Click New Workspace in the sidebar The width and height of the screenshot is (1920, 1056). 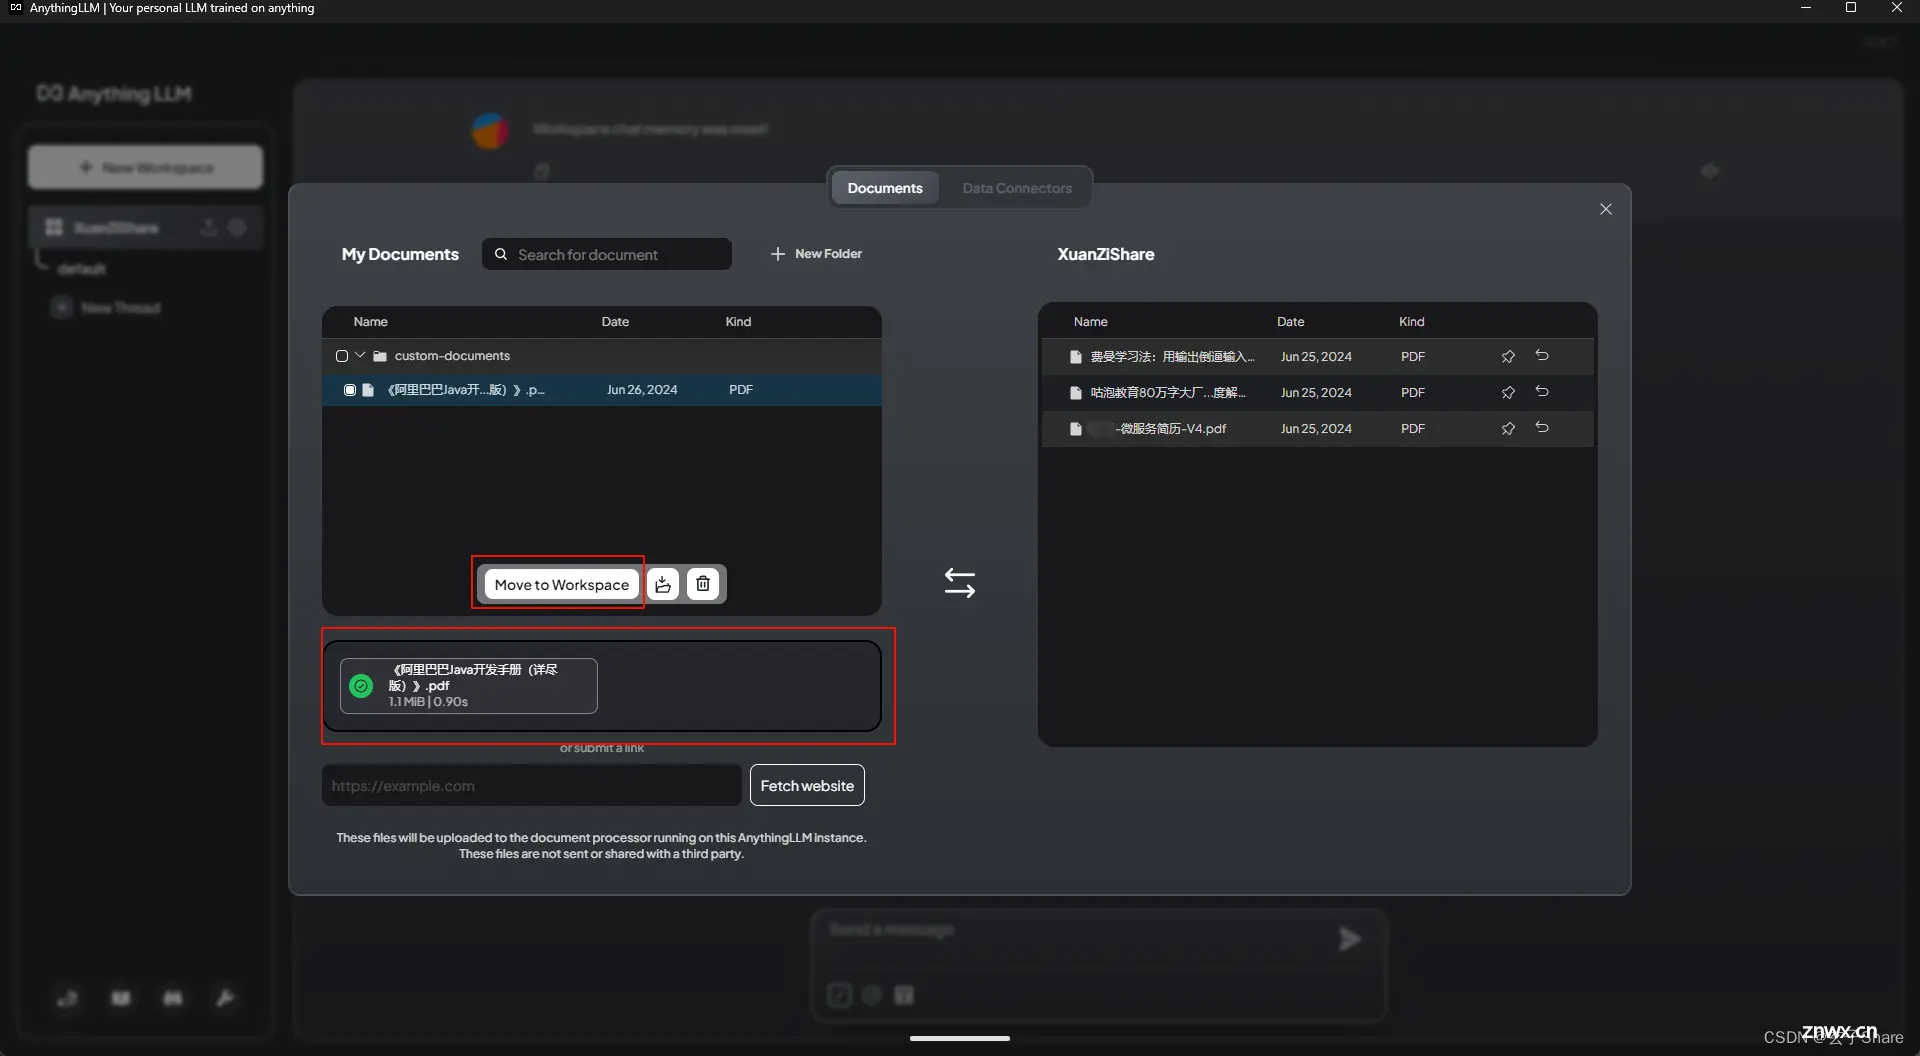[146, 167]
